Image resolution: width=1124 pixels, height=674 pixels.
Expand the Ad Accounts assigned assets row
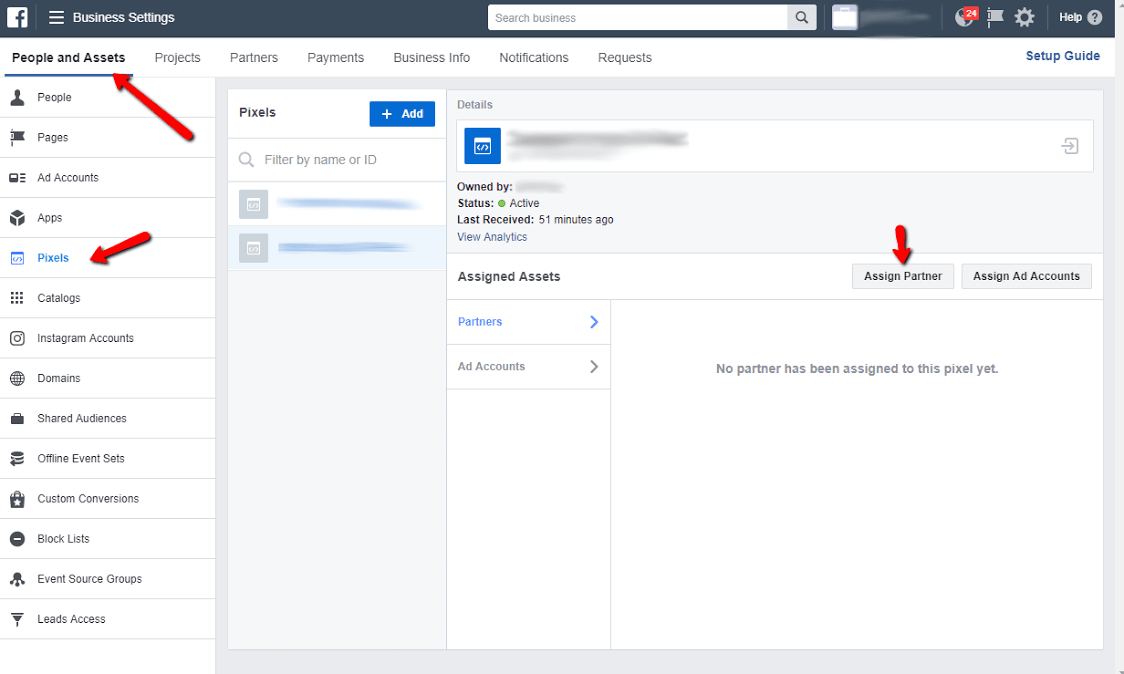(528, 367)
